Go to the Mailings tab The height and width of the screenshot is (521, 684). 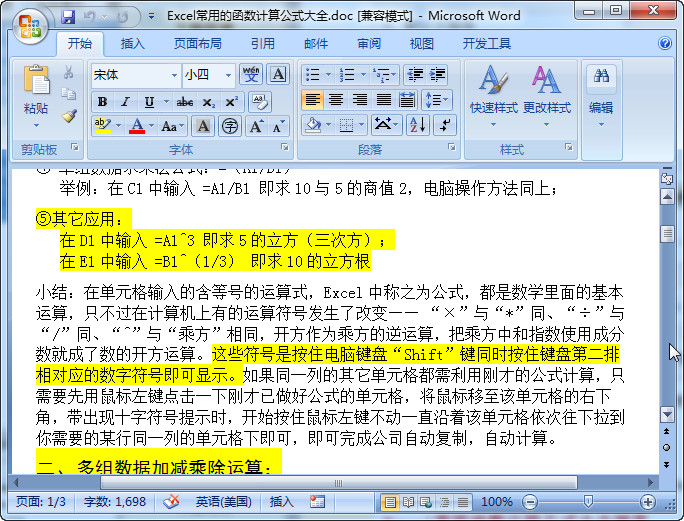click(316, 44)
